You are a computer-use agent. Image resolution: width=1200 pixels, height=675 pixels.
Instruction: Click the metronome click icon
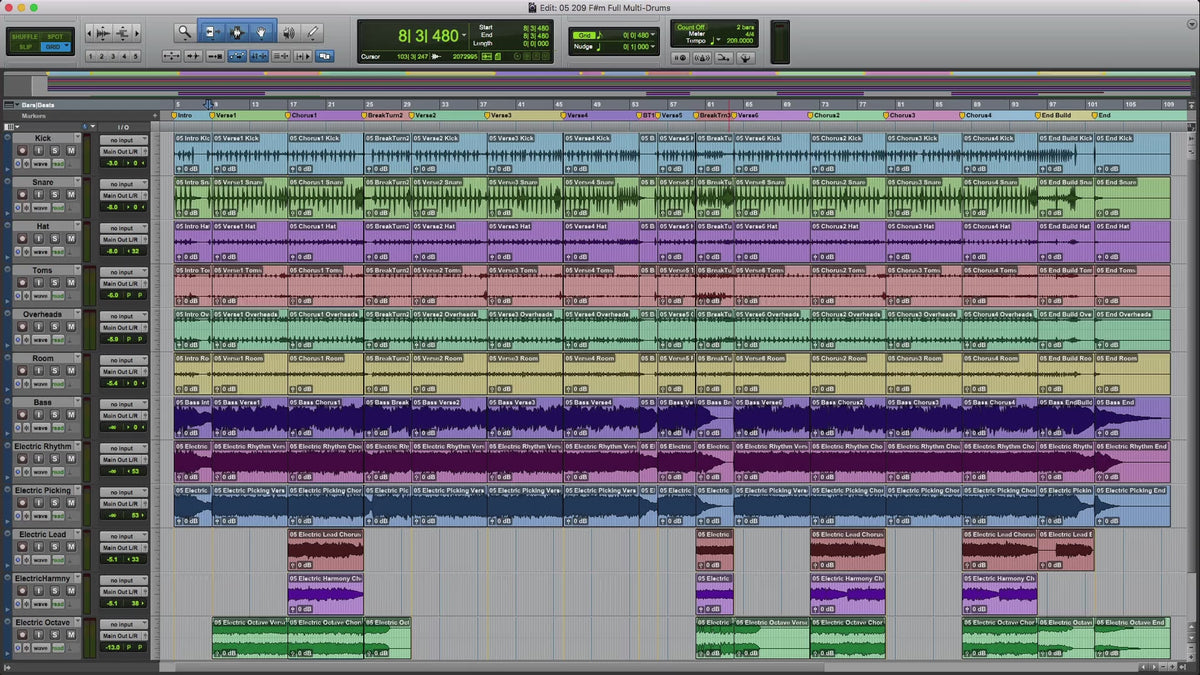pos(701,58)
